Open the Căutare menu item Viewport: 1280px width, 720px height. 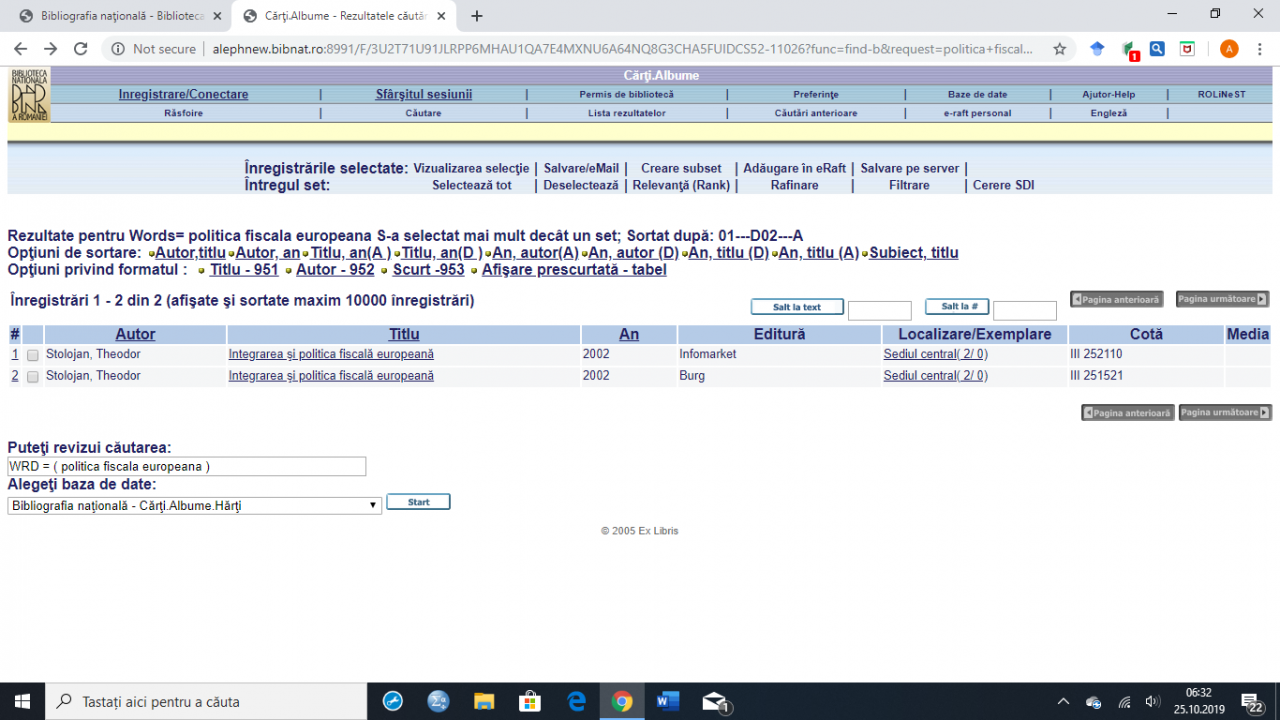[x=423, y=113]
